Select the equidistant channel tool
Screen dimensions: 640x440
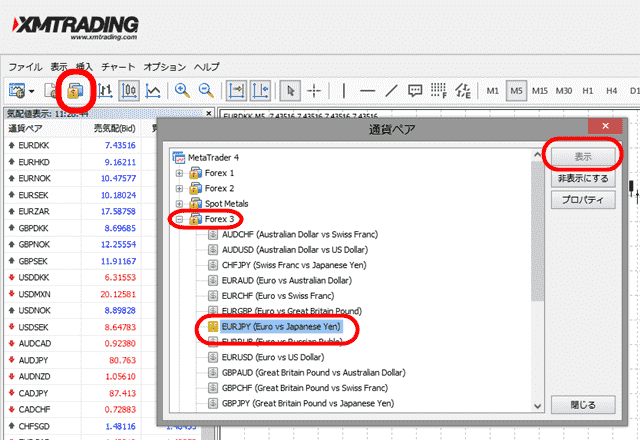point(463,91)
